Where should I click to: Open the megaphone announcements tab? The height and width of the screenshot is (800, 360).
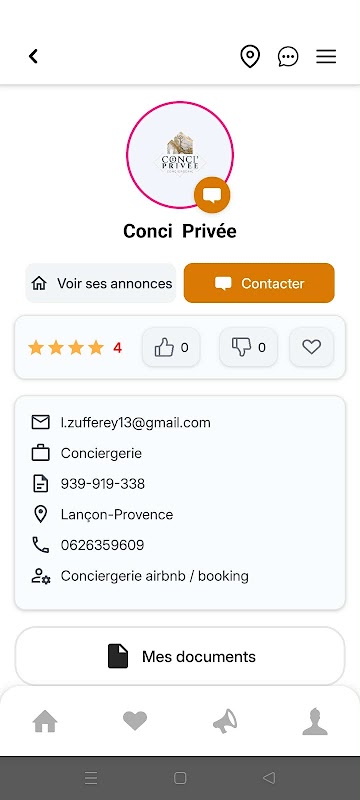click(x=225, y=722)
